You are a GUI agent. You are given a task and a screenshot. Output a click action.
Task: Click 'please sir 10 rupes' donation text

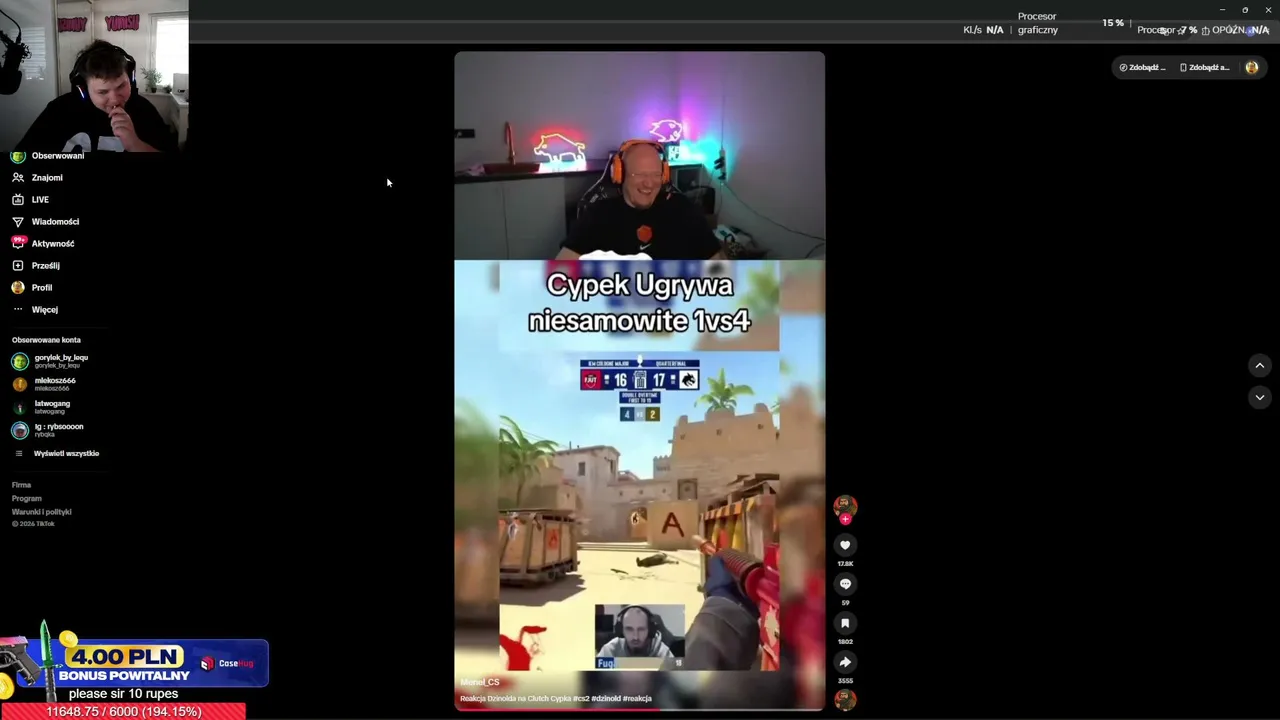(124, 694)
